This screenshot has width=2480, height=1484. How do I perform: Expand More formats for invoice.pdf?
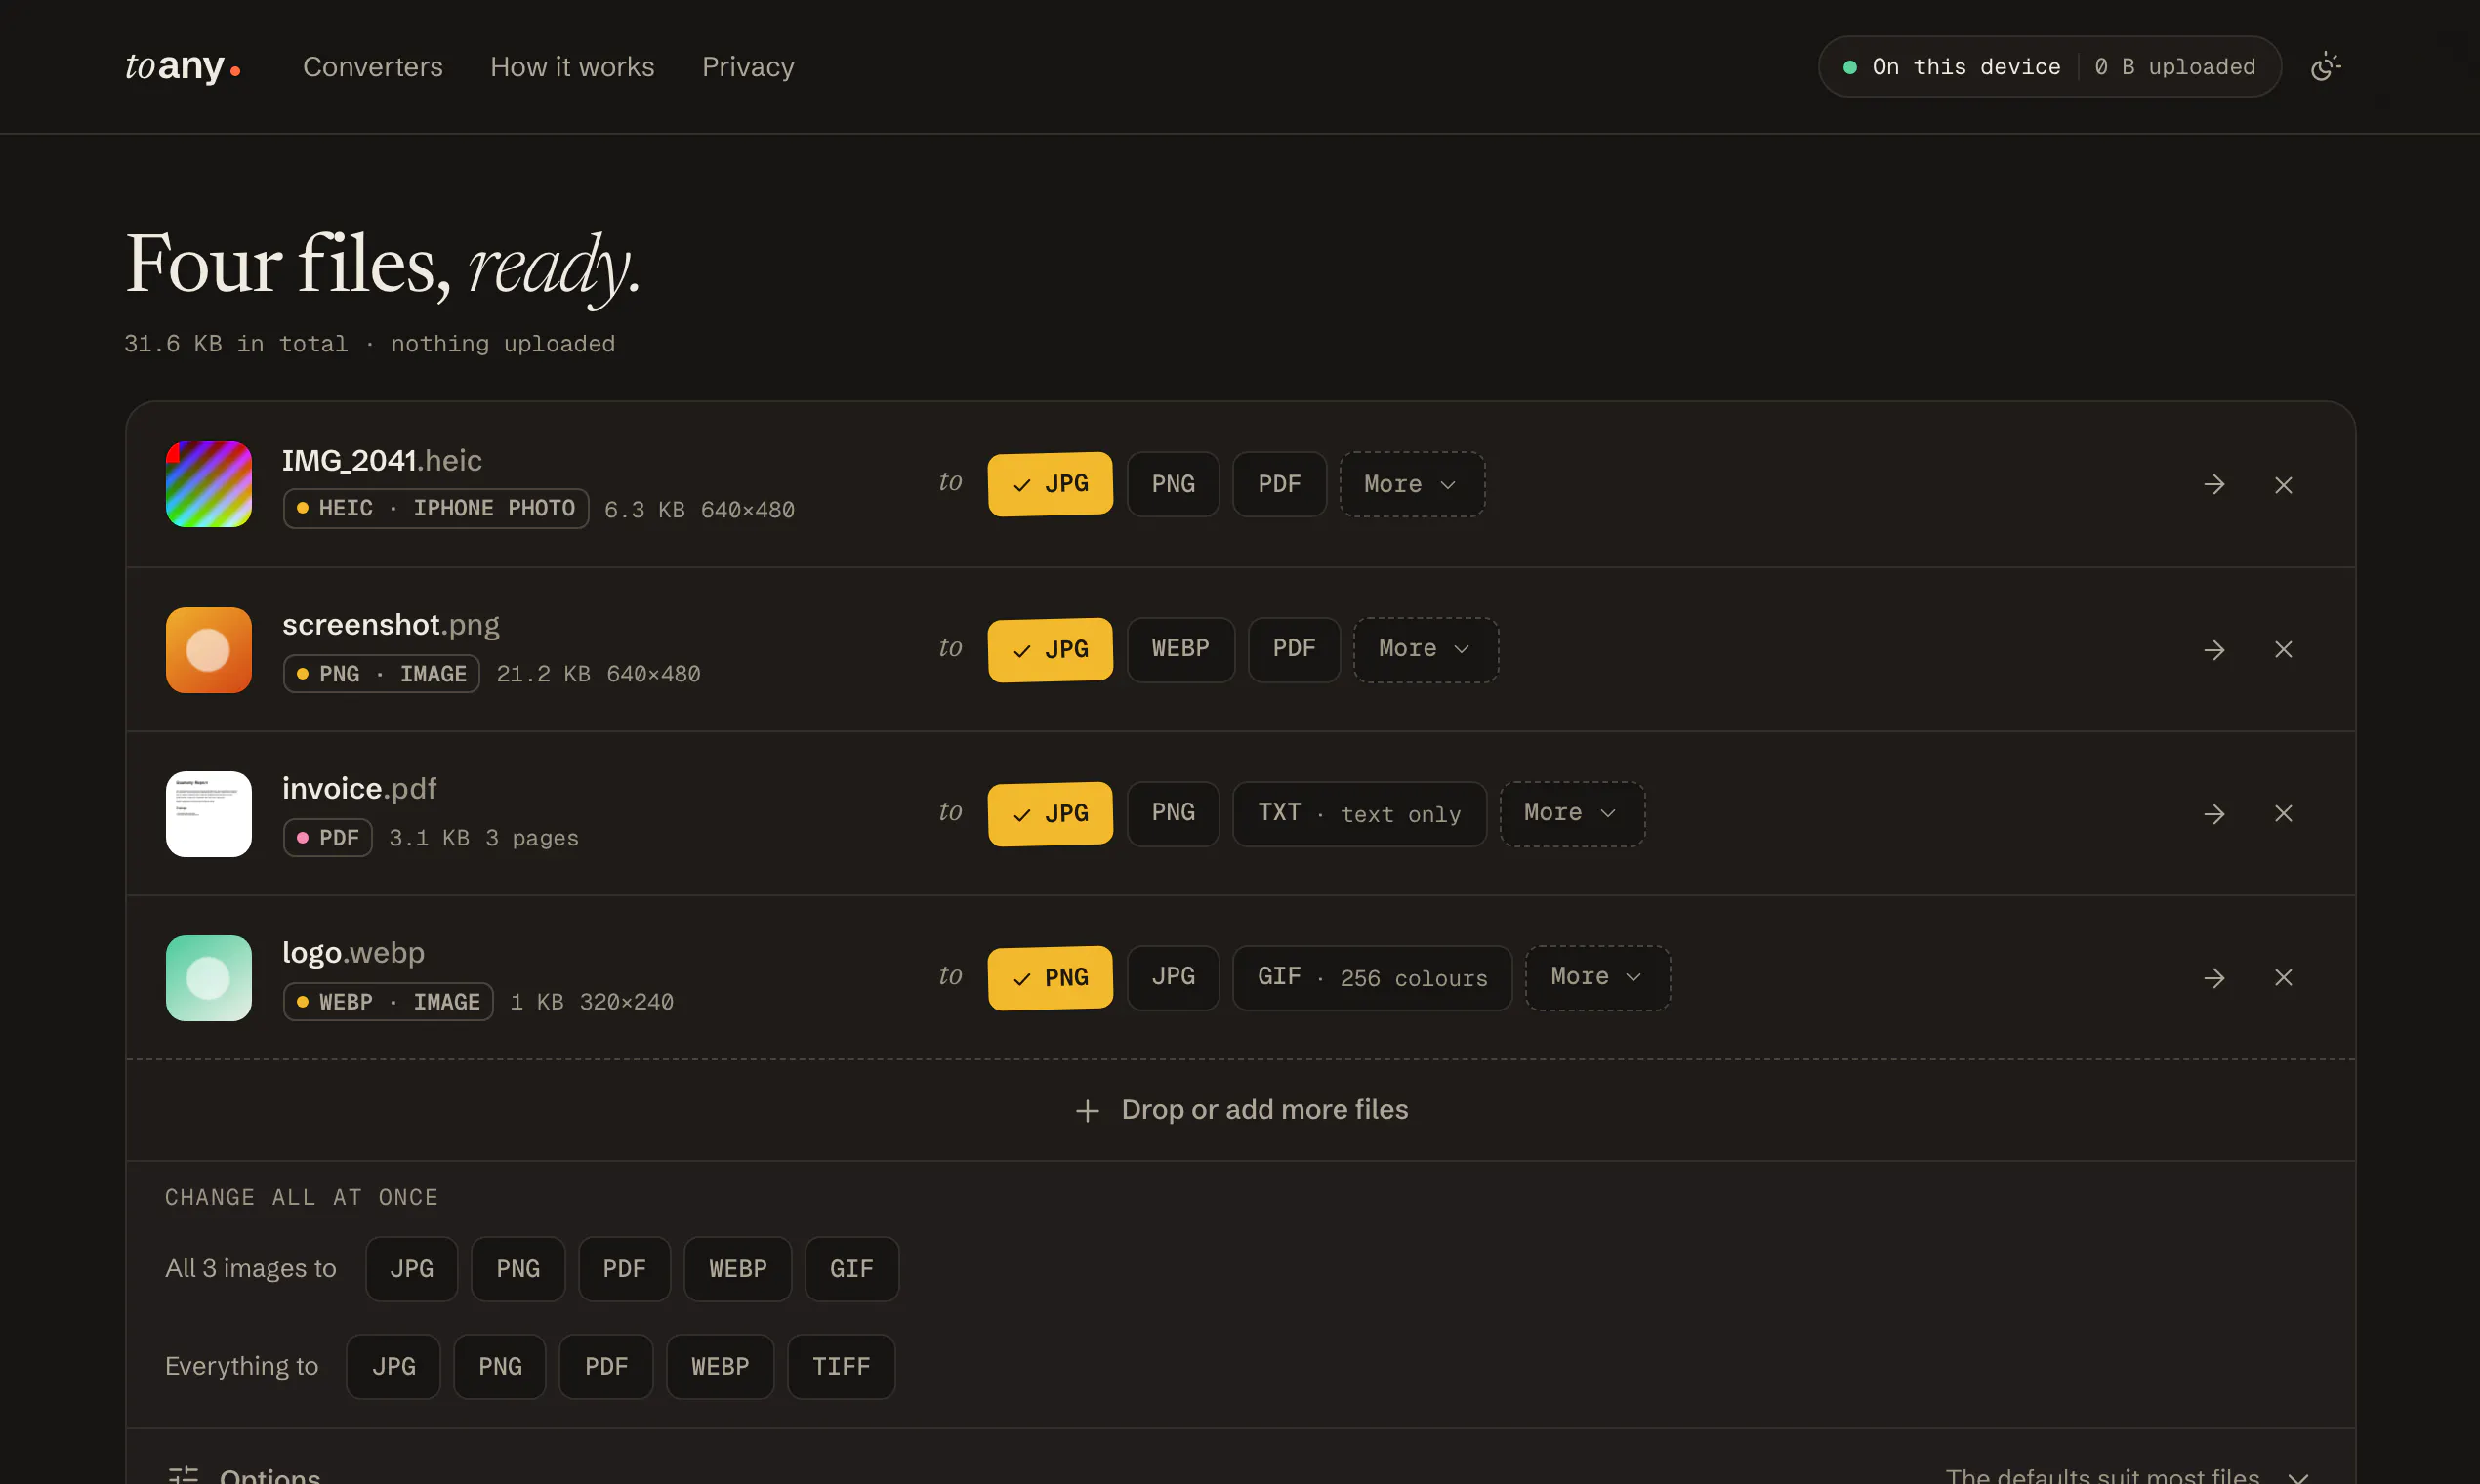(x=1572, y=814)
